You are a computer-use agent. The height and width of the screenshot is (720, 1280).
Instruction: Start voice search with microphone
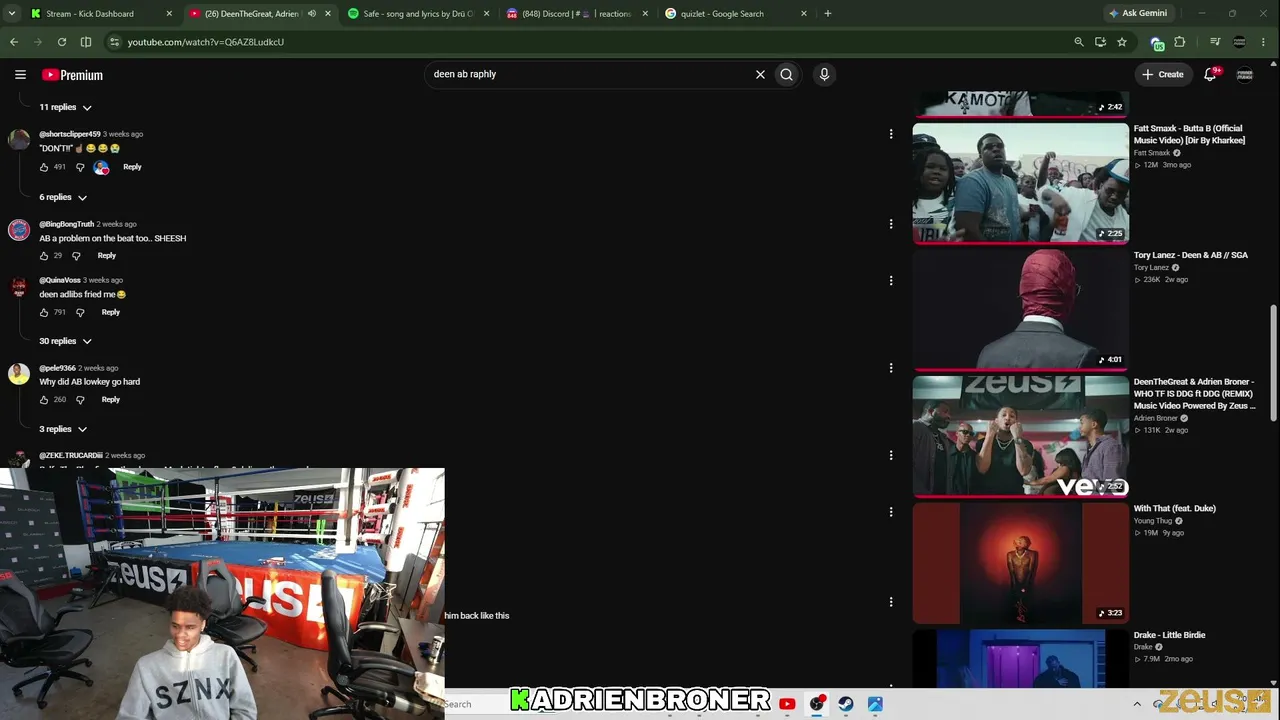click(x=824, y=74)
